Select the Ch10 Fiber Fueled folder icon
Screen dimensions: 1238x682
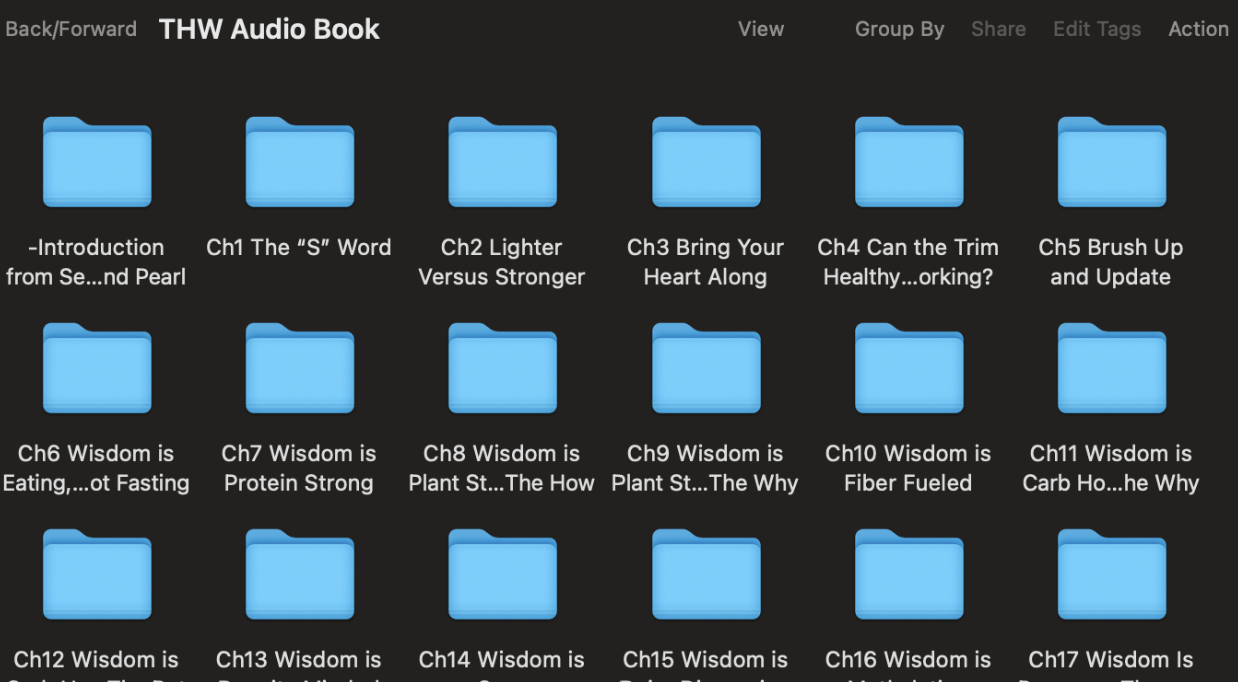click(x=909, y=368)
